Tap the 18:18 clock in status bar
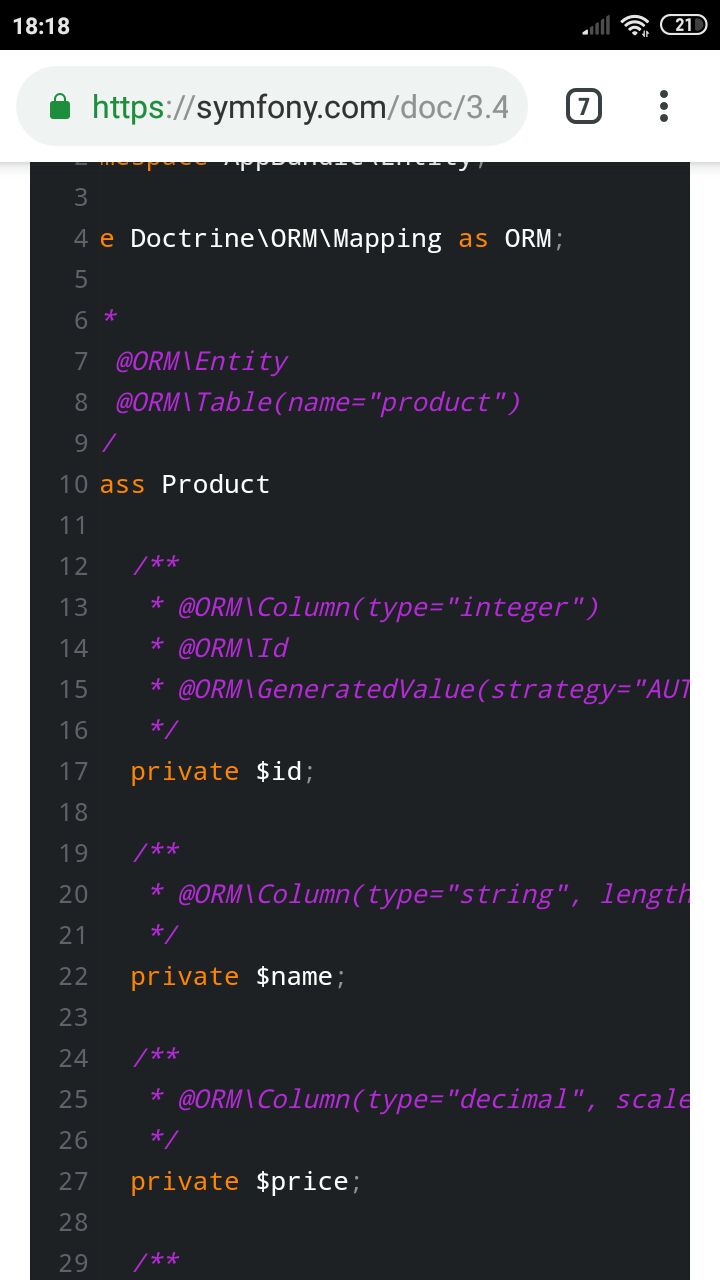 pyautogui.click(x=42, y=26)
